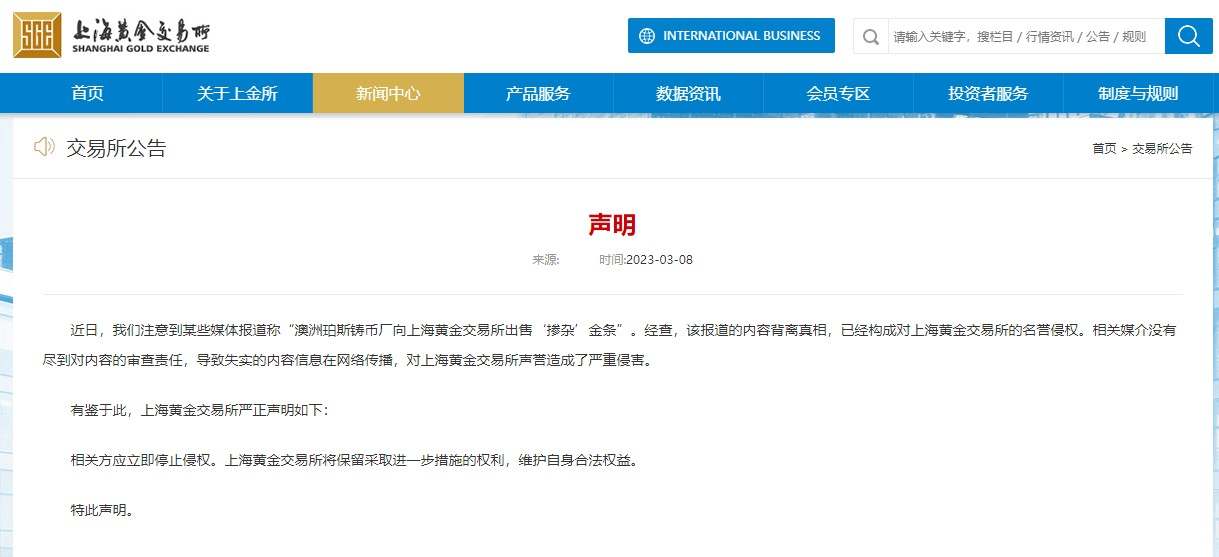Open the 投资者服务 menu

[988, 94]
